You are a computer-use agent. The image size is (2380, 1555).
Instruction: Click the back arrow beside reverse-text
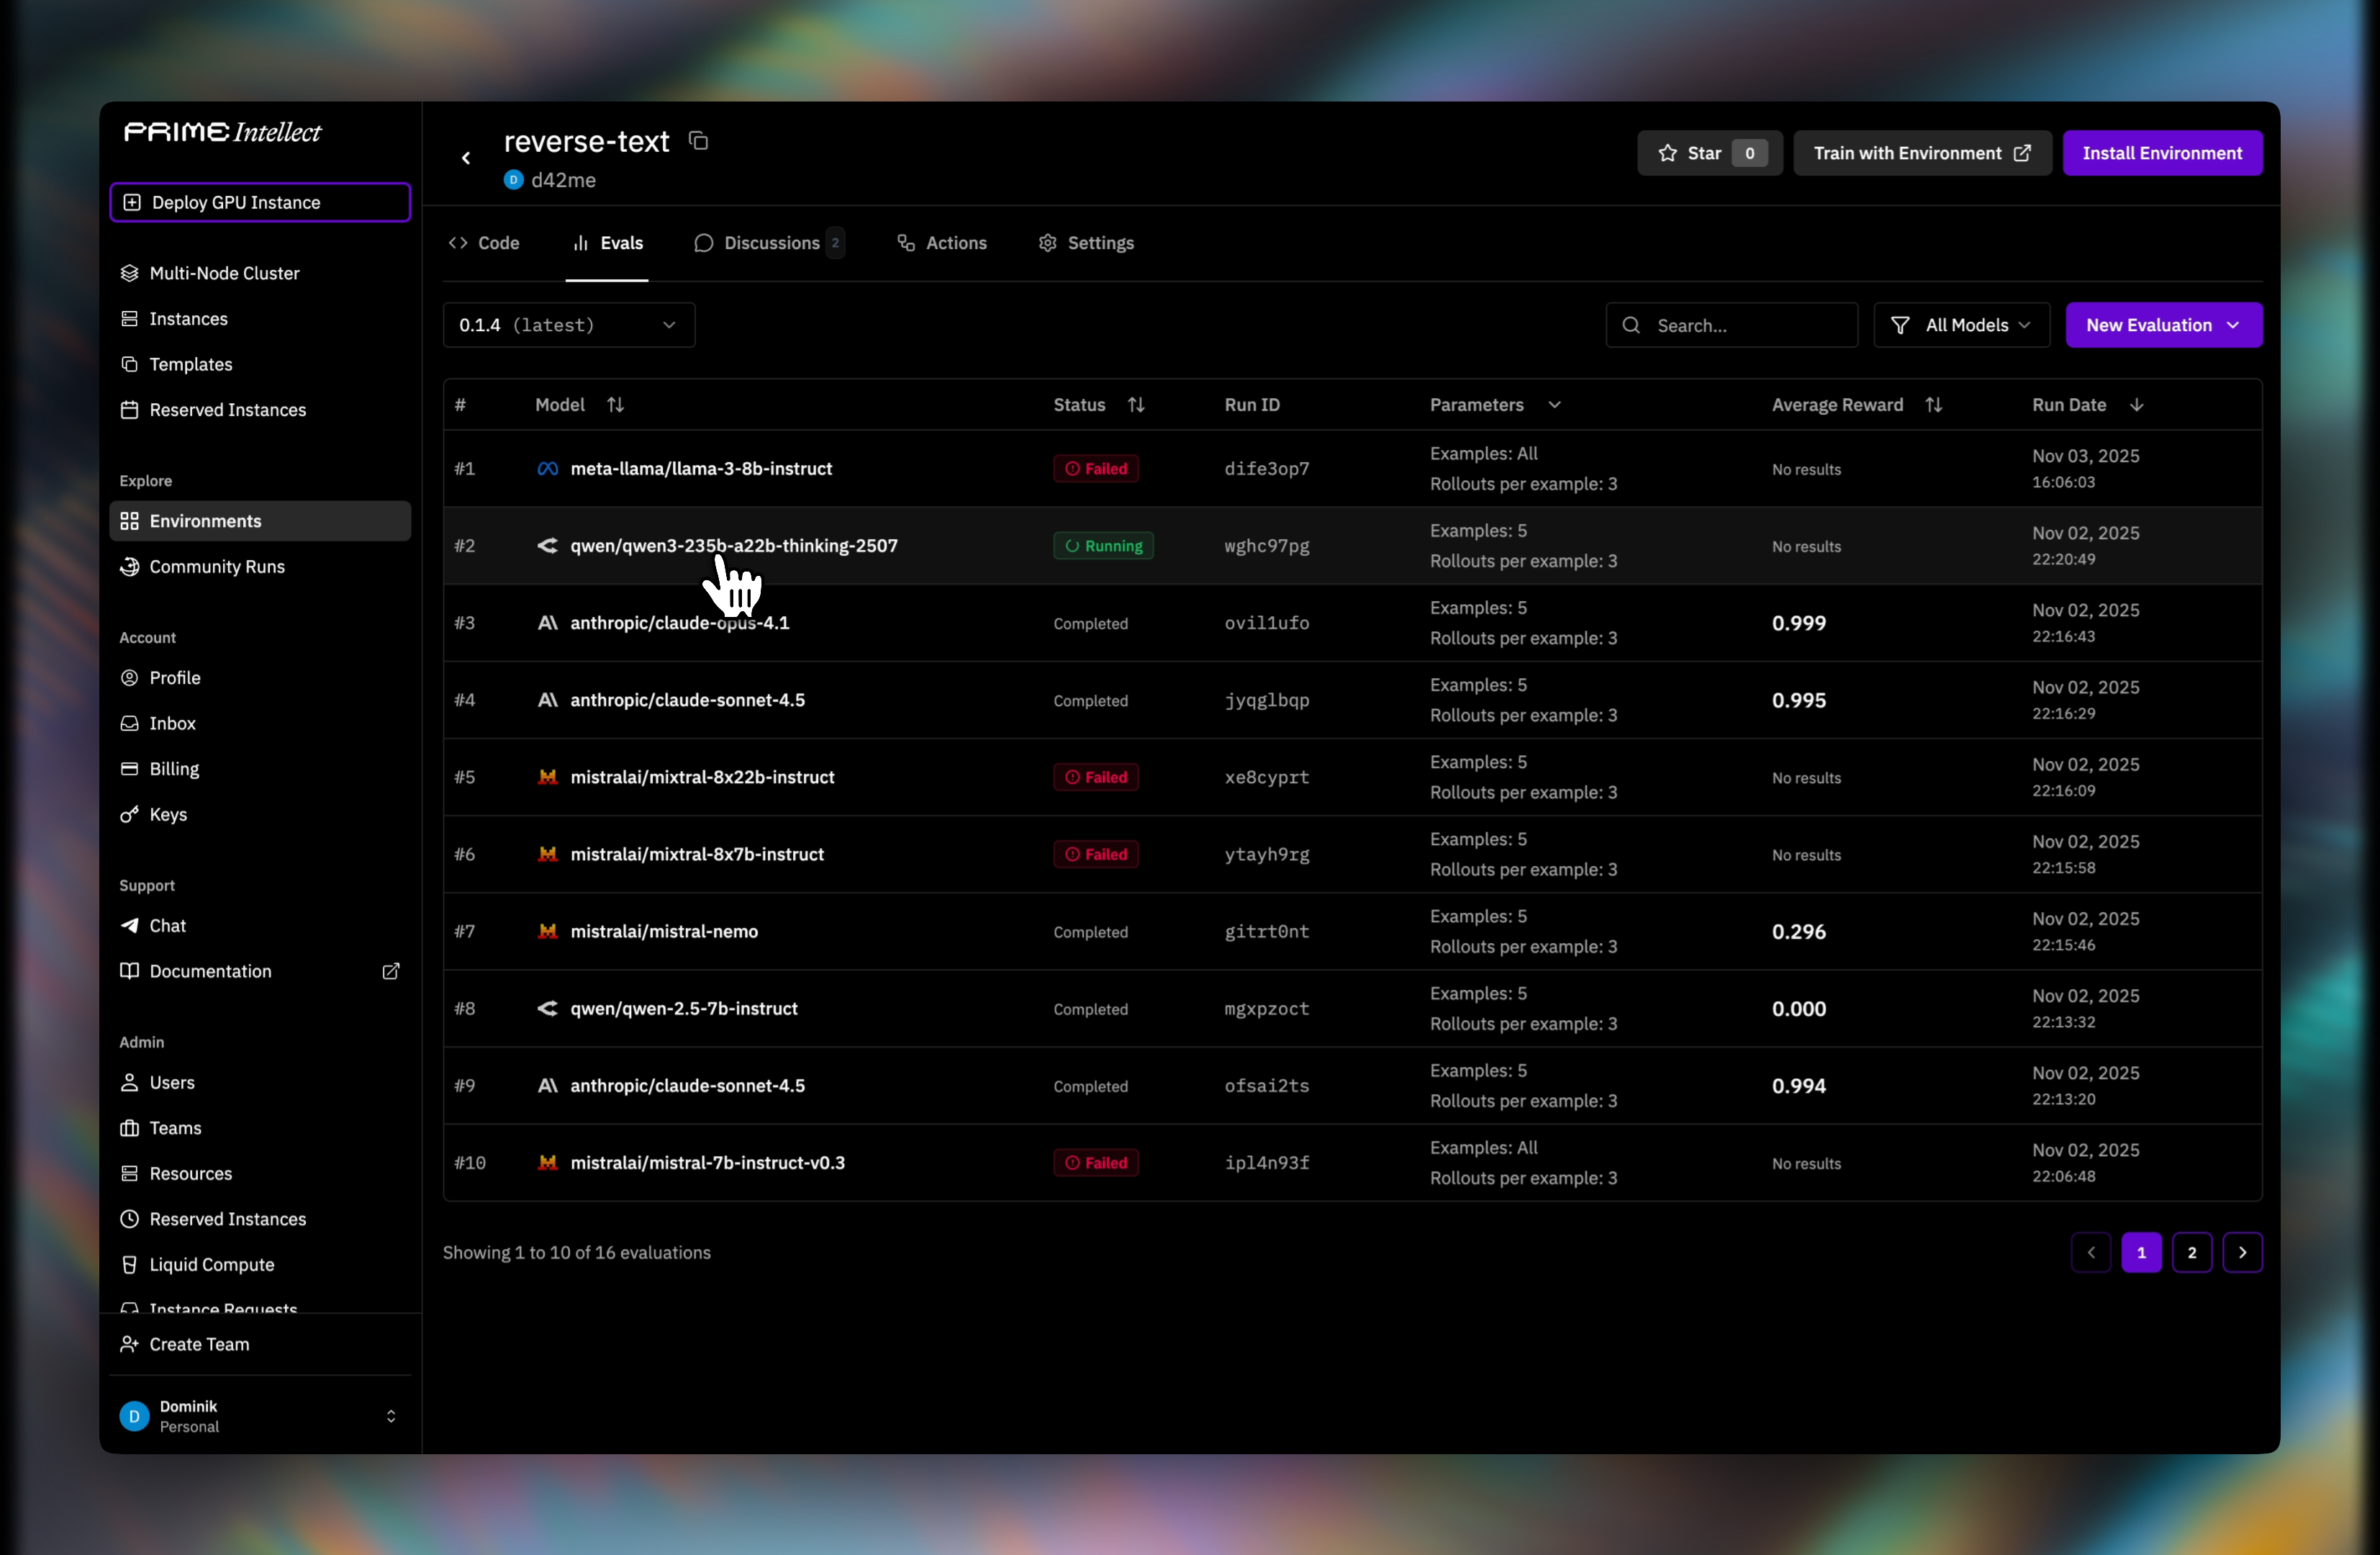click(x=466, y=158)
